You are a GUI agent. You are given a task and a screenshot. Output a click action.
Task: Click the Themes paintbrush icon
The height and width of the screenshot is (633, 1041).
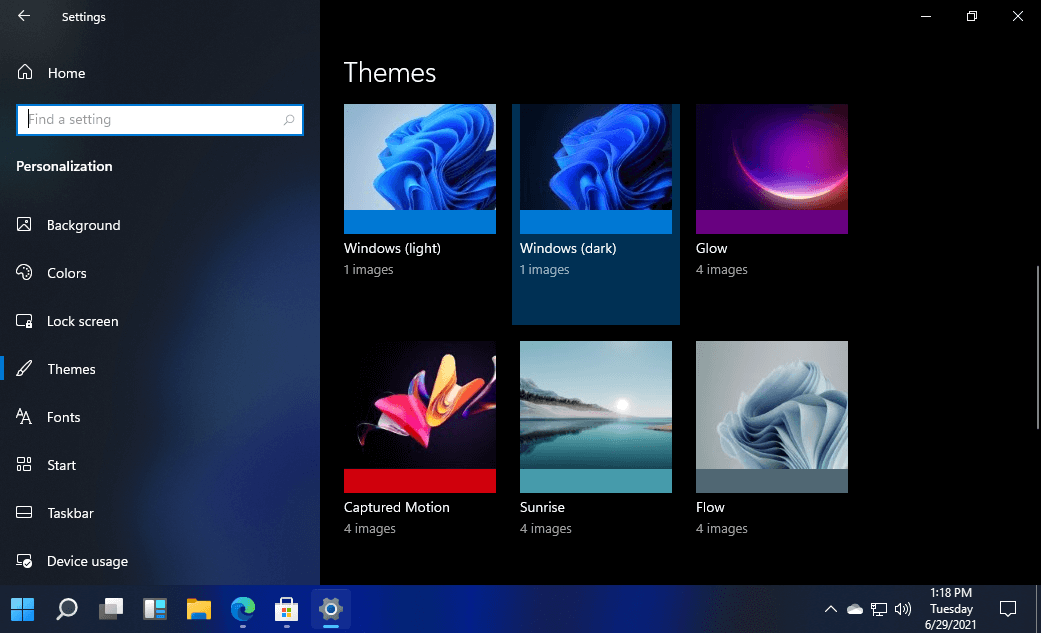click(x=24, y=369)
